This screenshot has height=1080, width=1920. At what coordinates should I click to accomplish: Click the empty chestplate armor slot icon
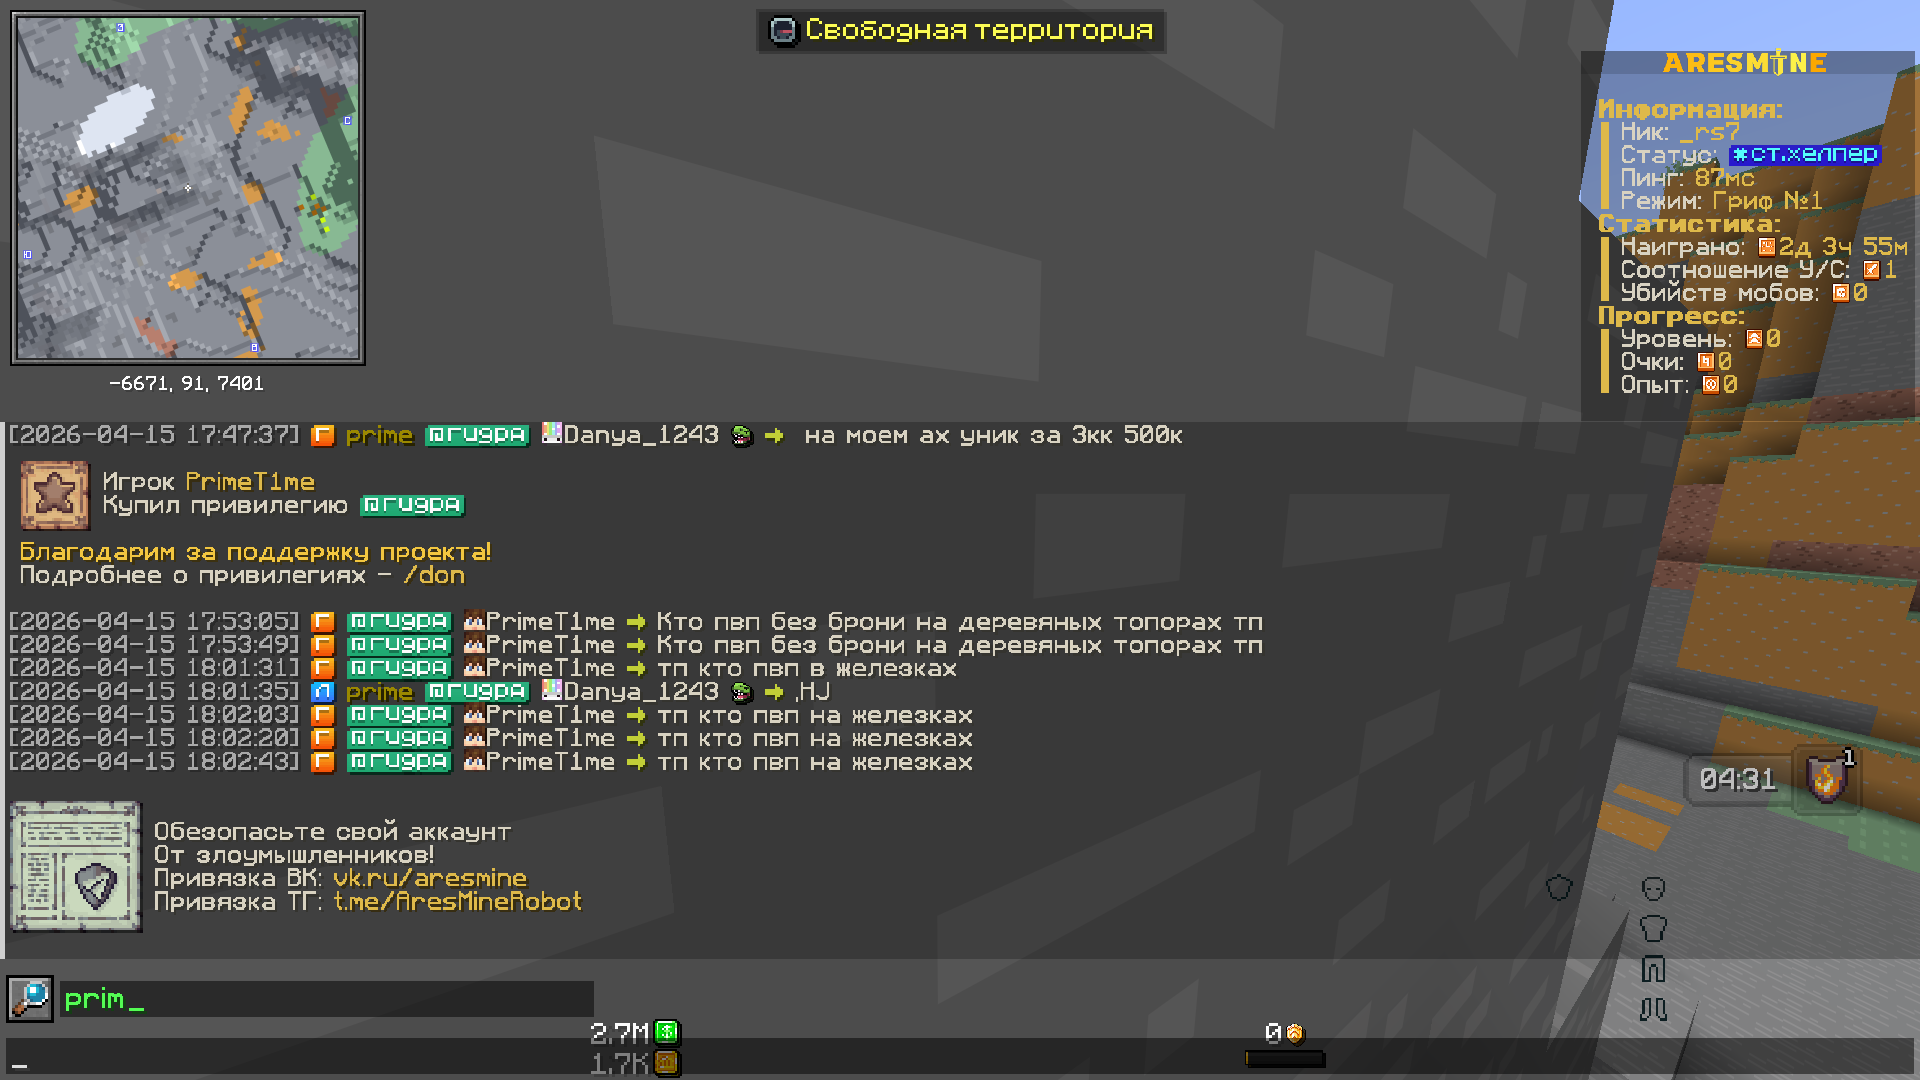[1653, 928]
